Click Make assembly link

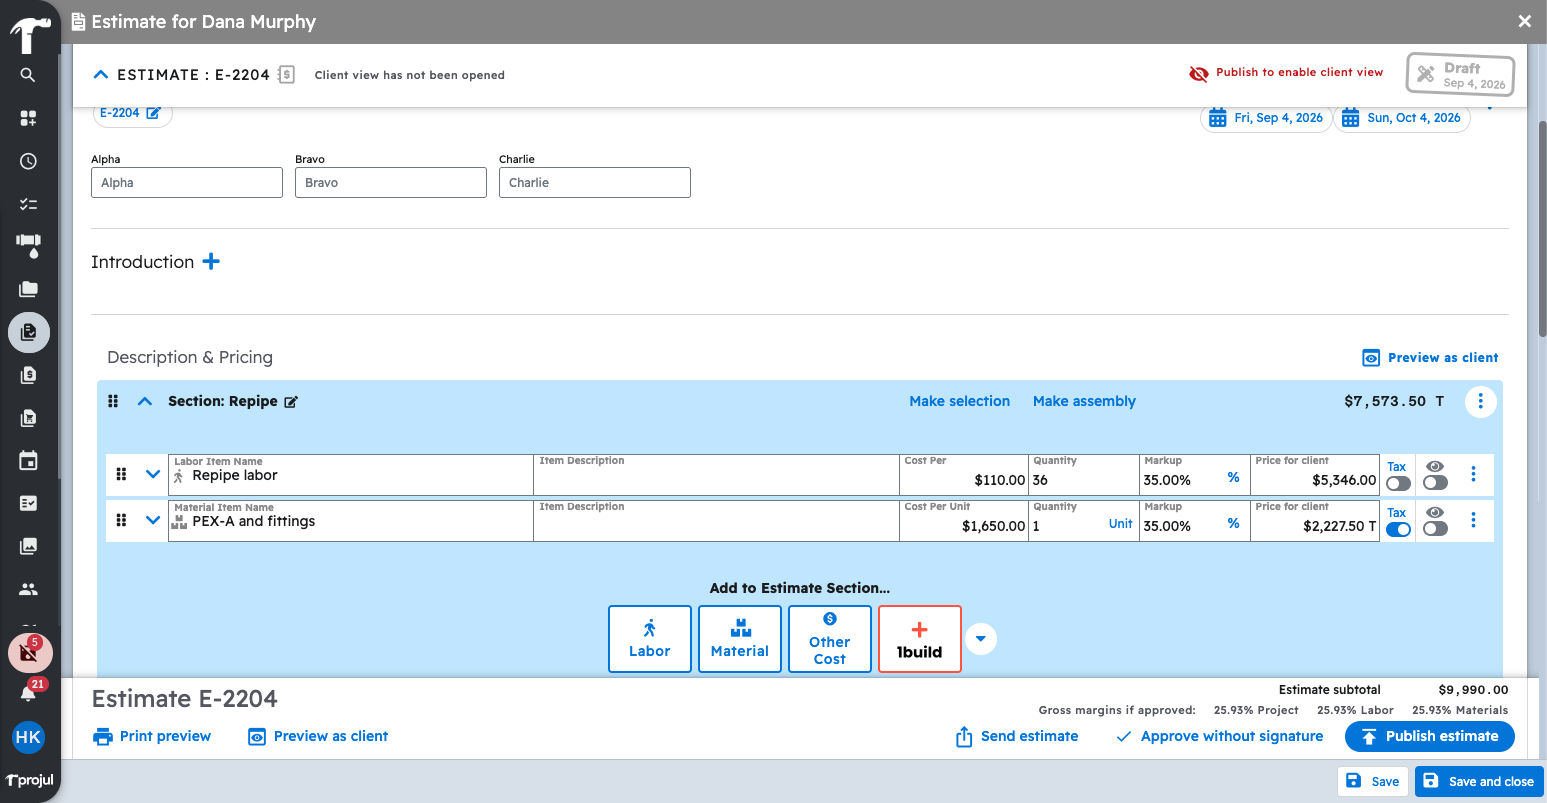pos(1084,401)
